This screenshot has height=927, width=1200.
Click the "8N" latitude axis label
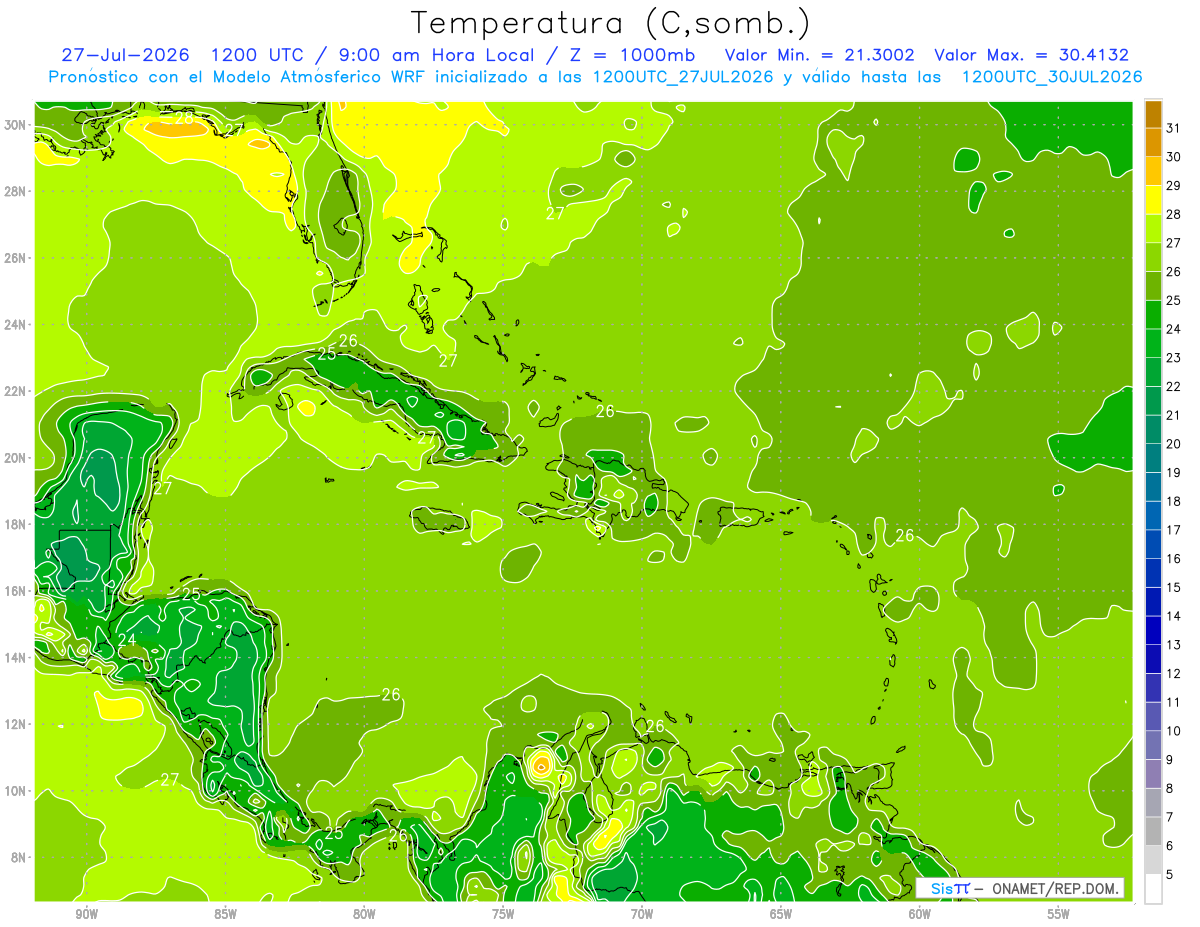point(19,858)
